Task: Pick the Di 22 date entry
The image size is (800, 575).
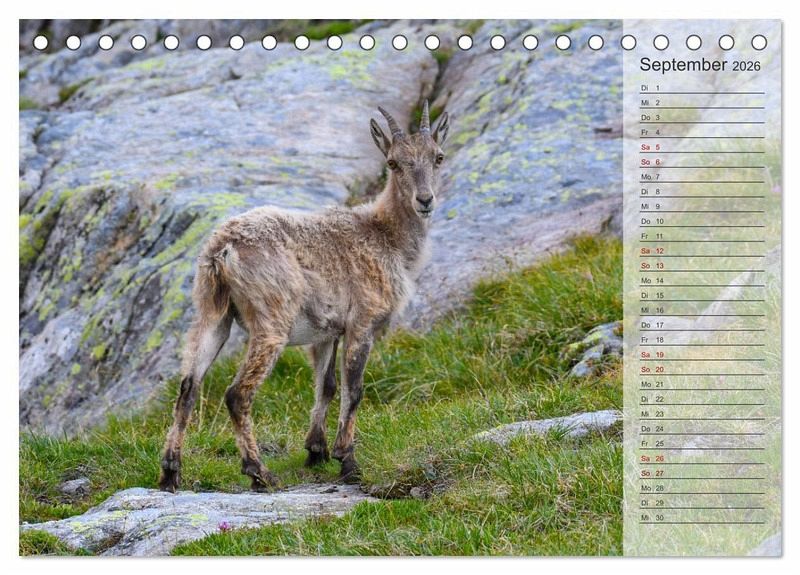Action: 700,399
